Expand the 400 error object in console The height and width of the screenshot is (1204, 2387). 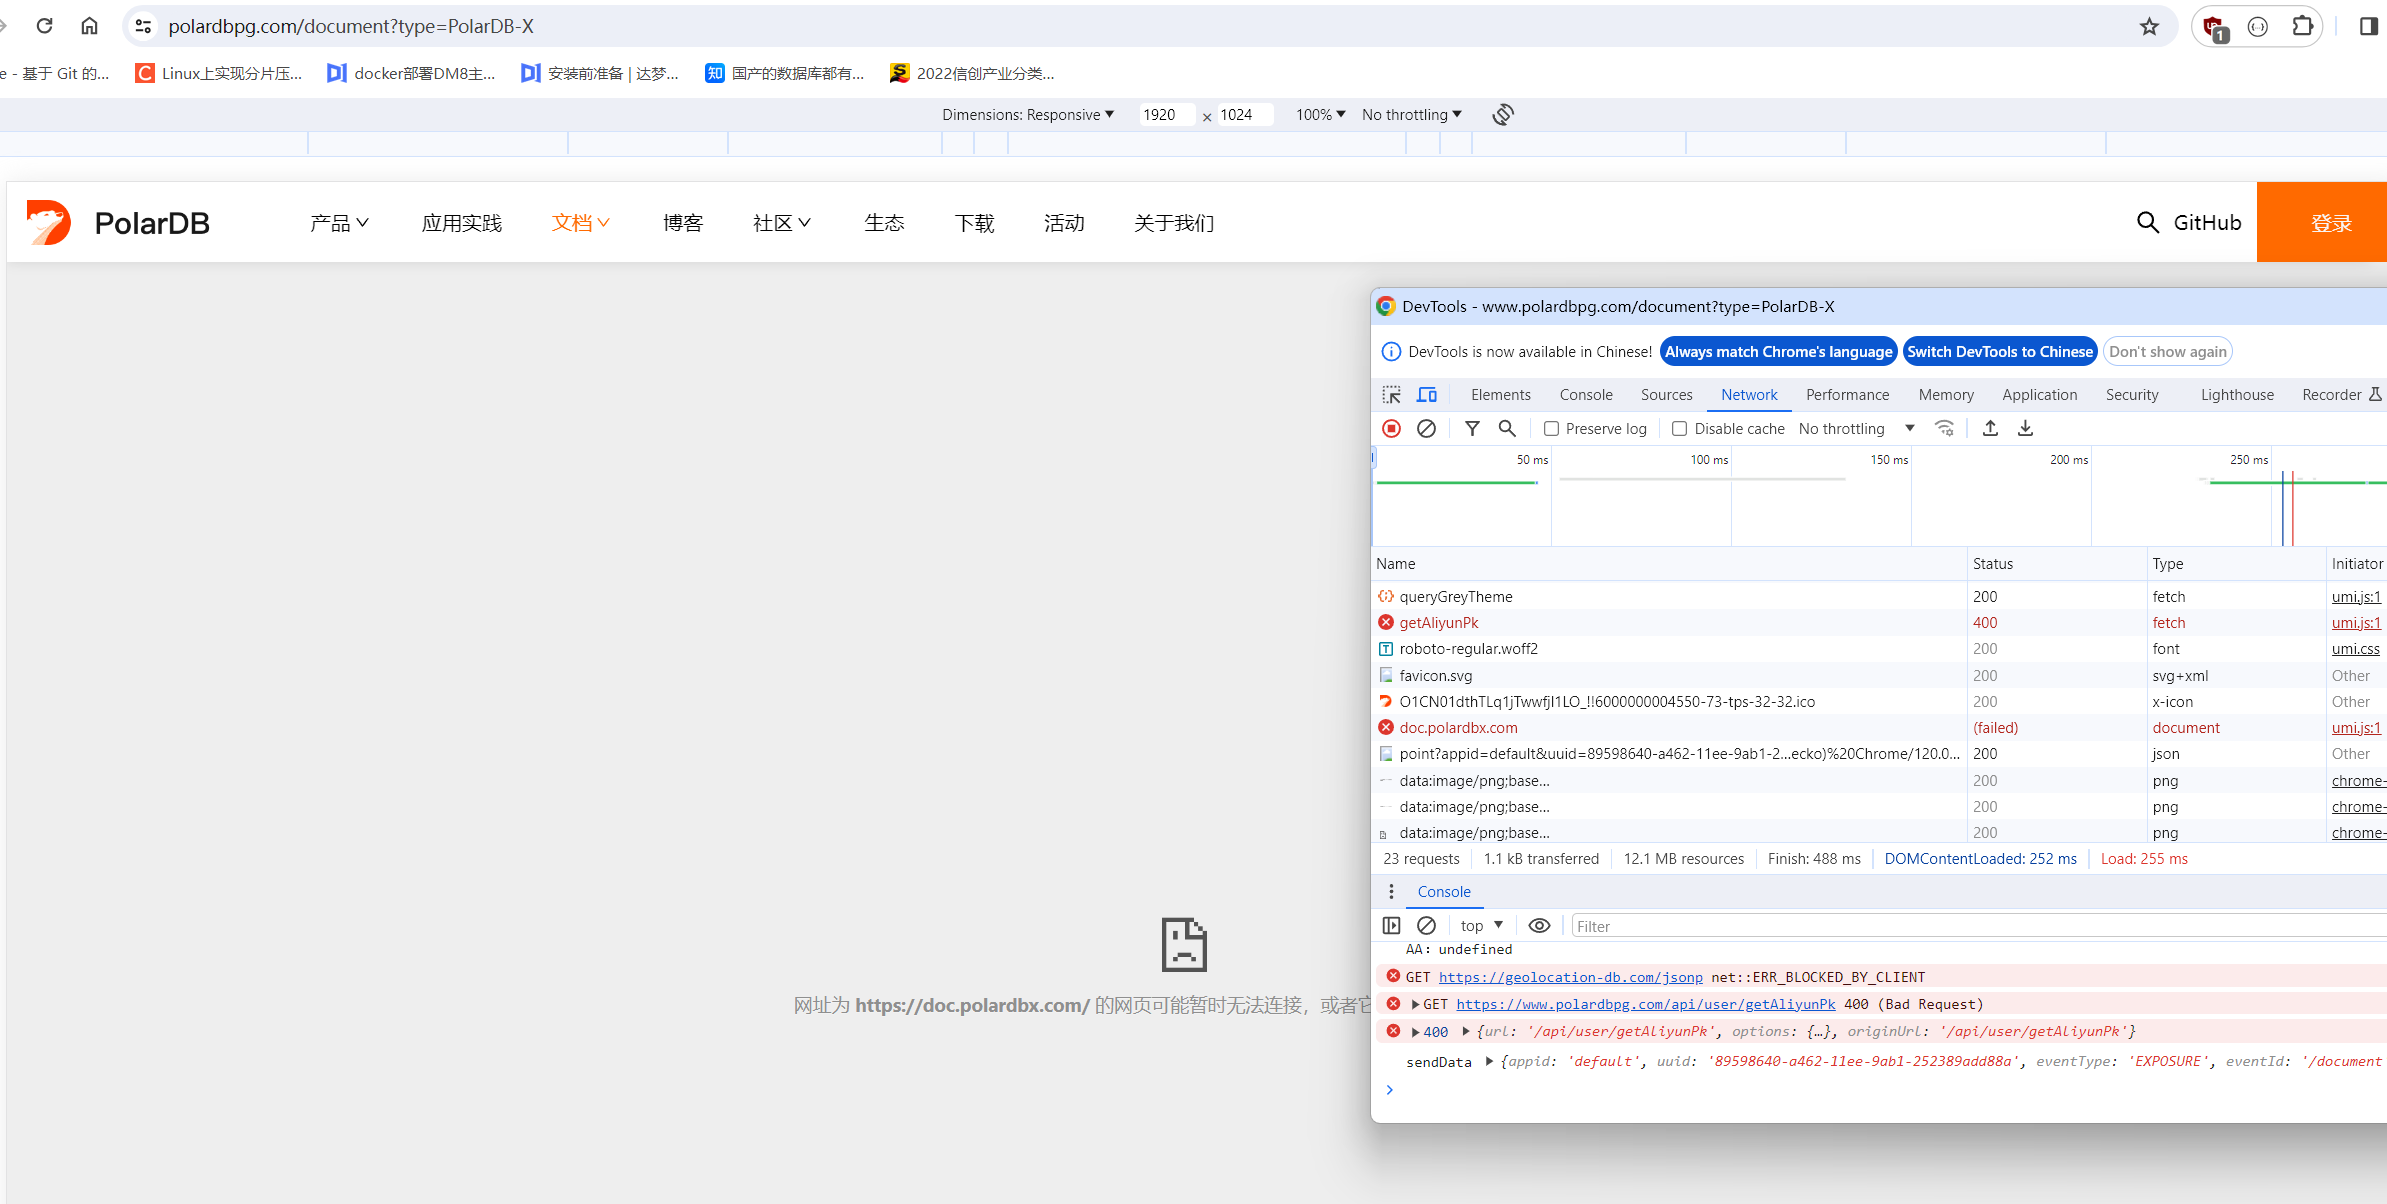[1415, 1032]
